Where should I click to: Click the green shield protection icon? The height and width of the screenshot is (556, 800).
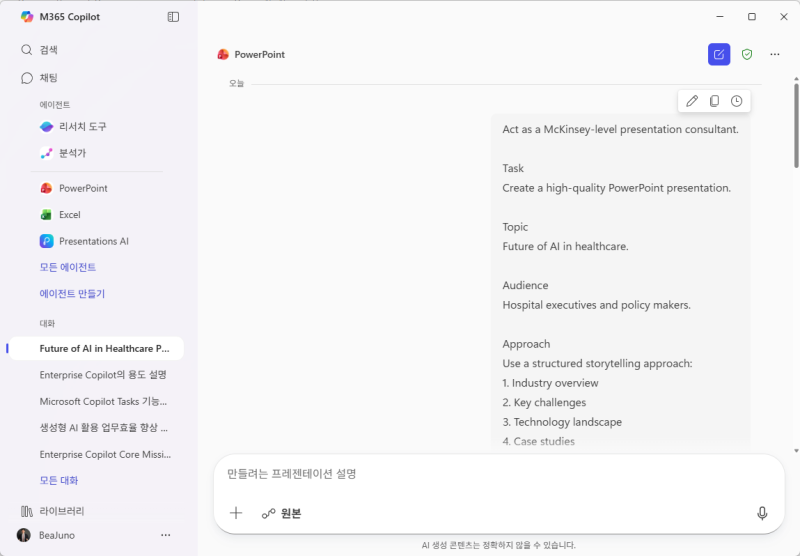click(747, 54)
